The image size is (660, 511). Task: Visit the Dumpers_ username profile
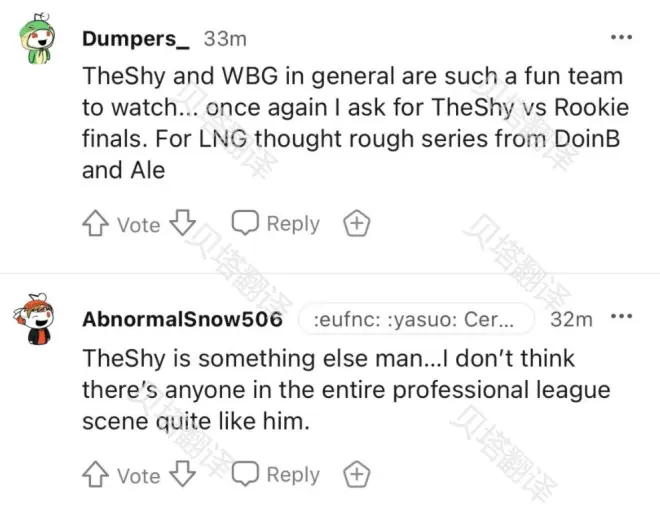coord(136,39)
